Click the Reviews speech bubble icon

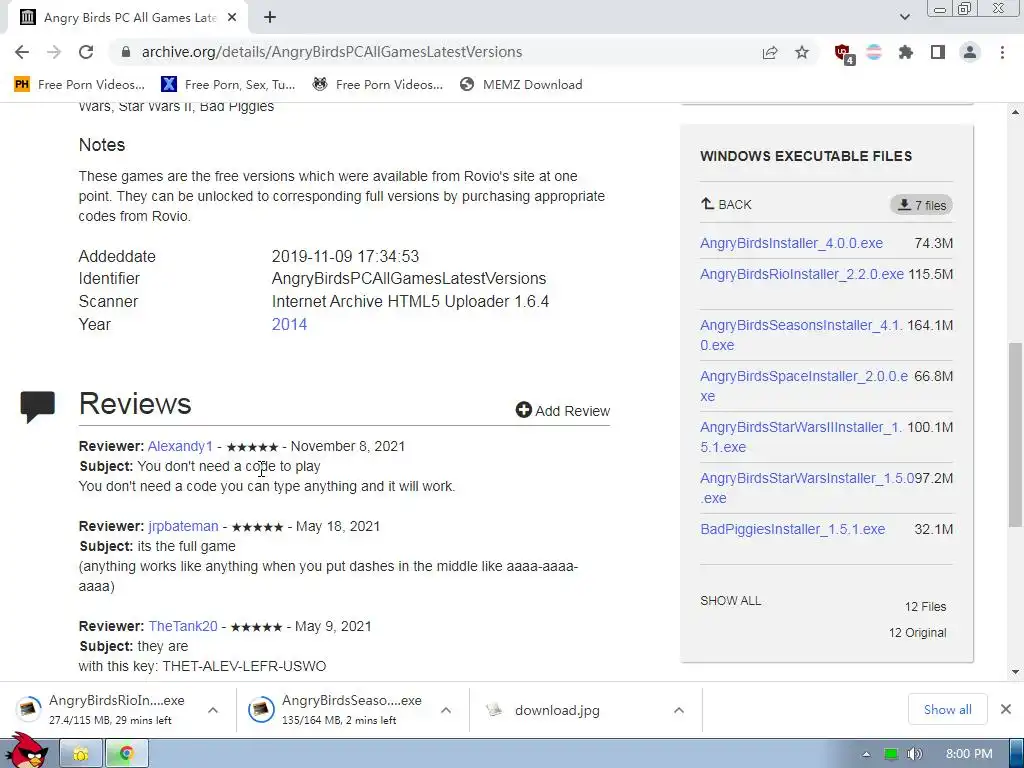[37, 407]
